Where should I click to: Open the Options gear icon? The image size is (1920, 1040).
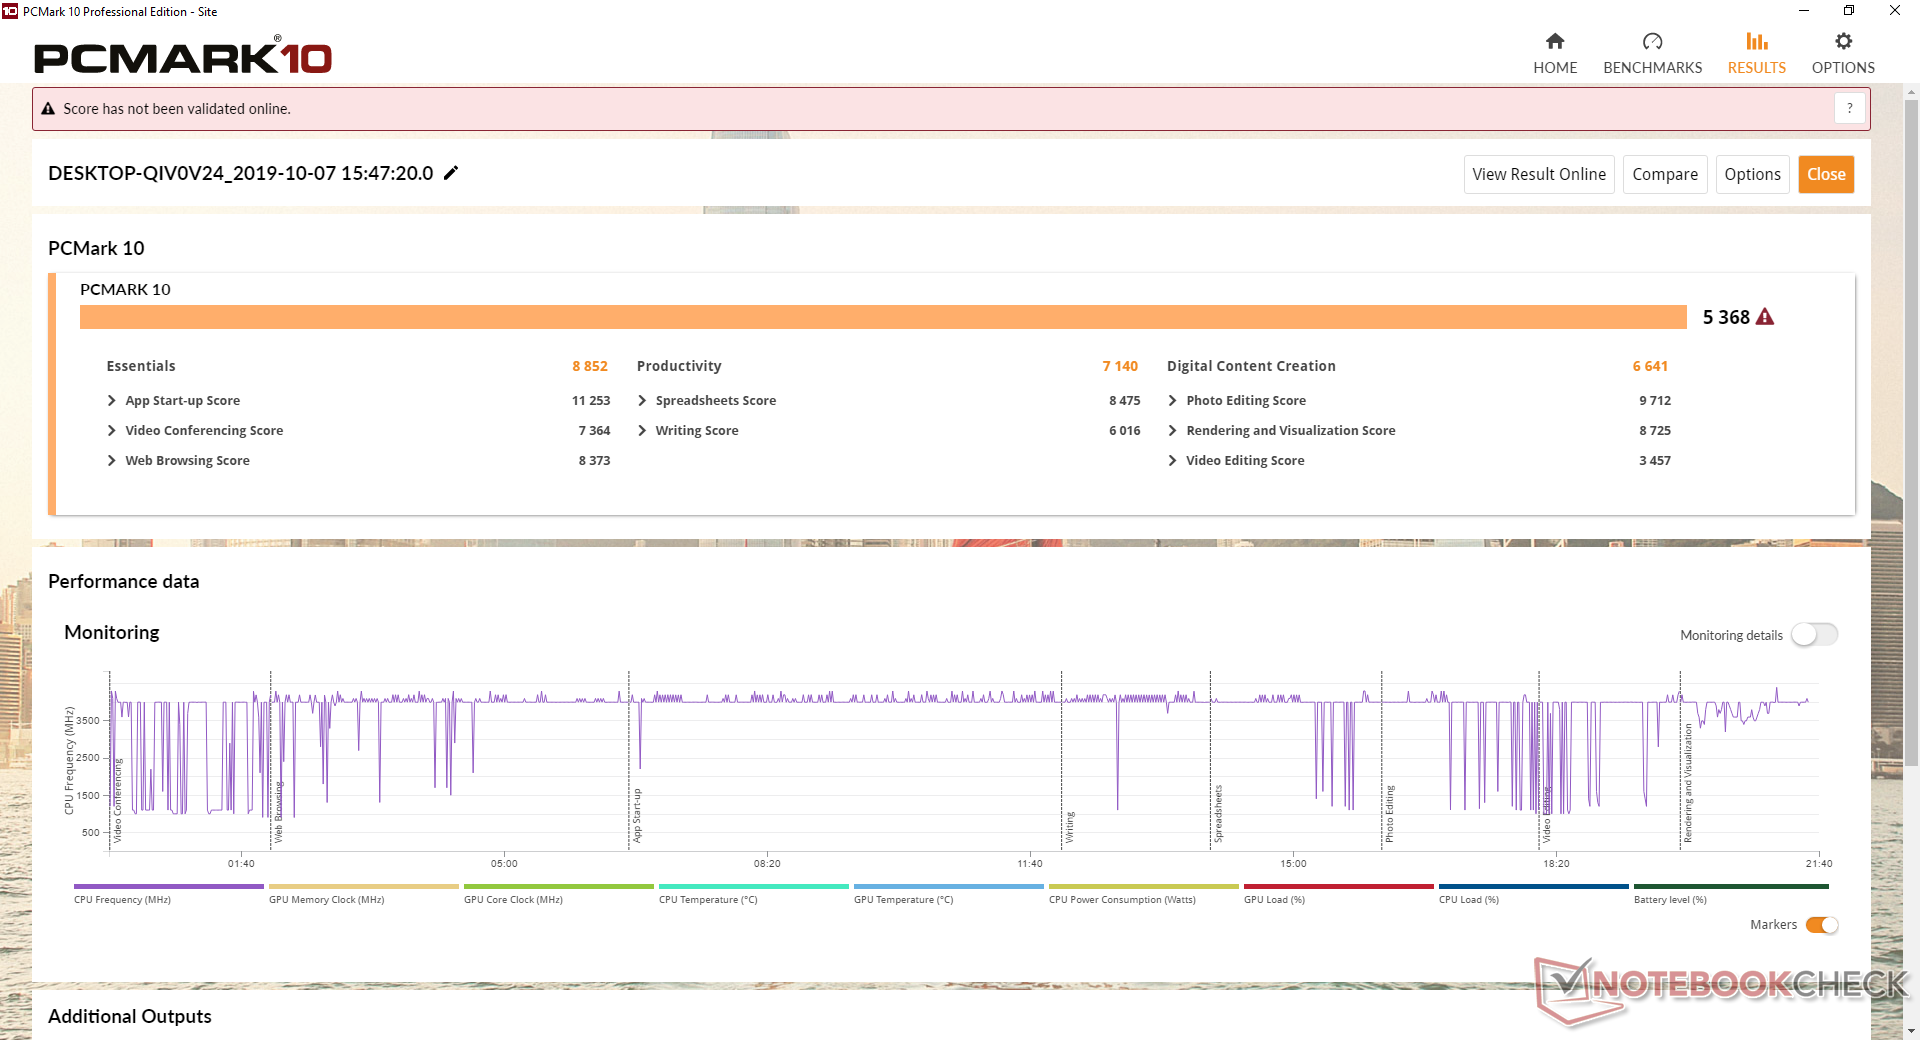click(1843, 41)
